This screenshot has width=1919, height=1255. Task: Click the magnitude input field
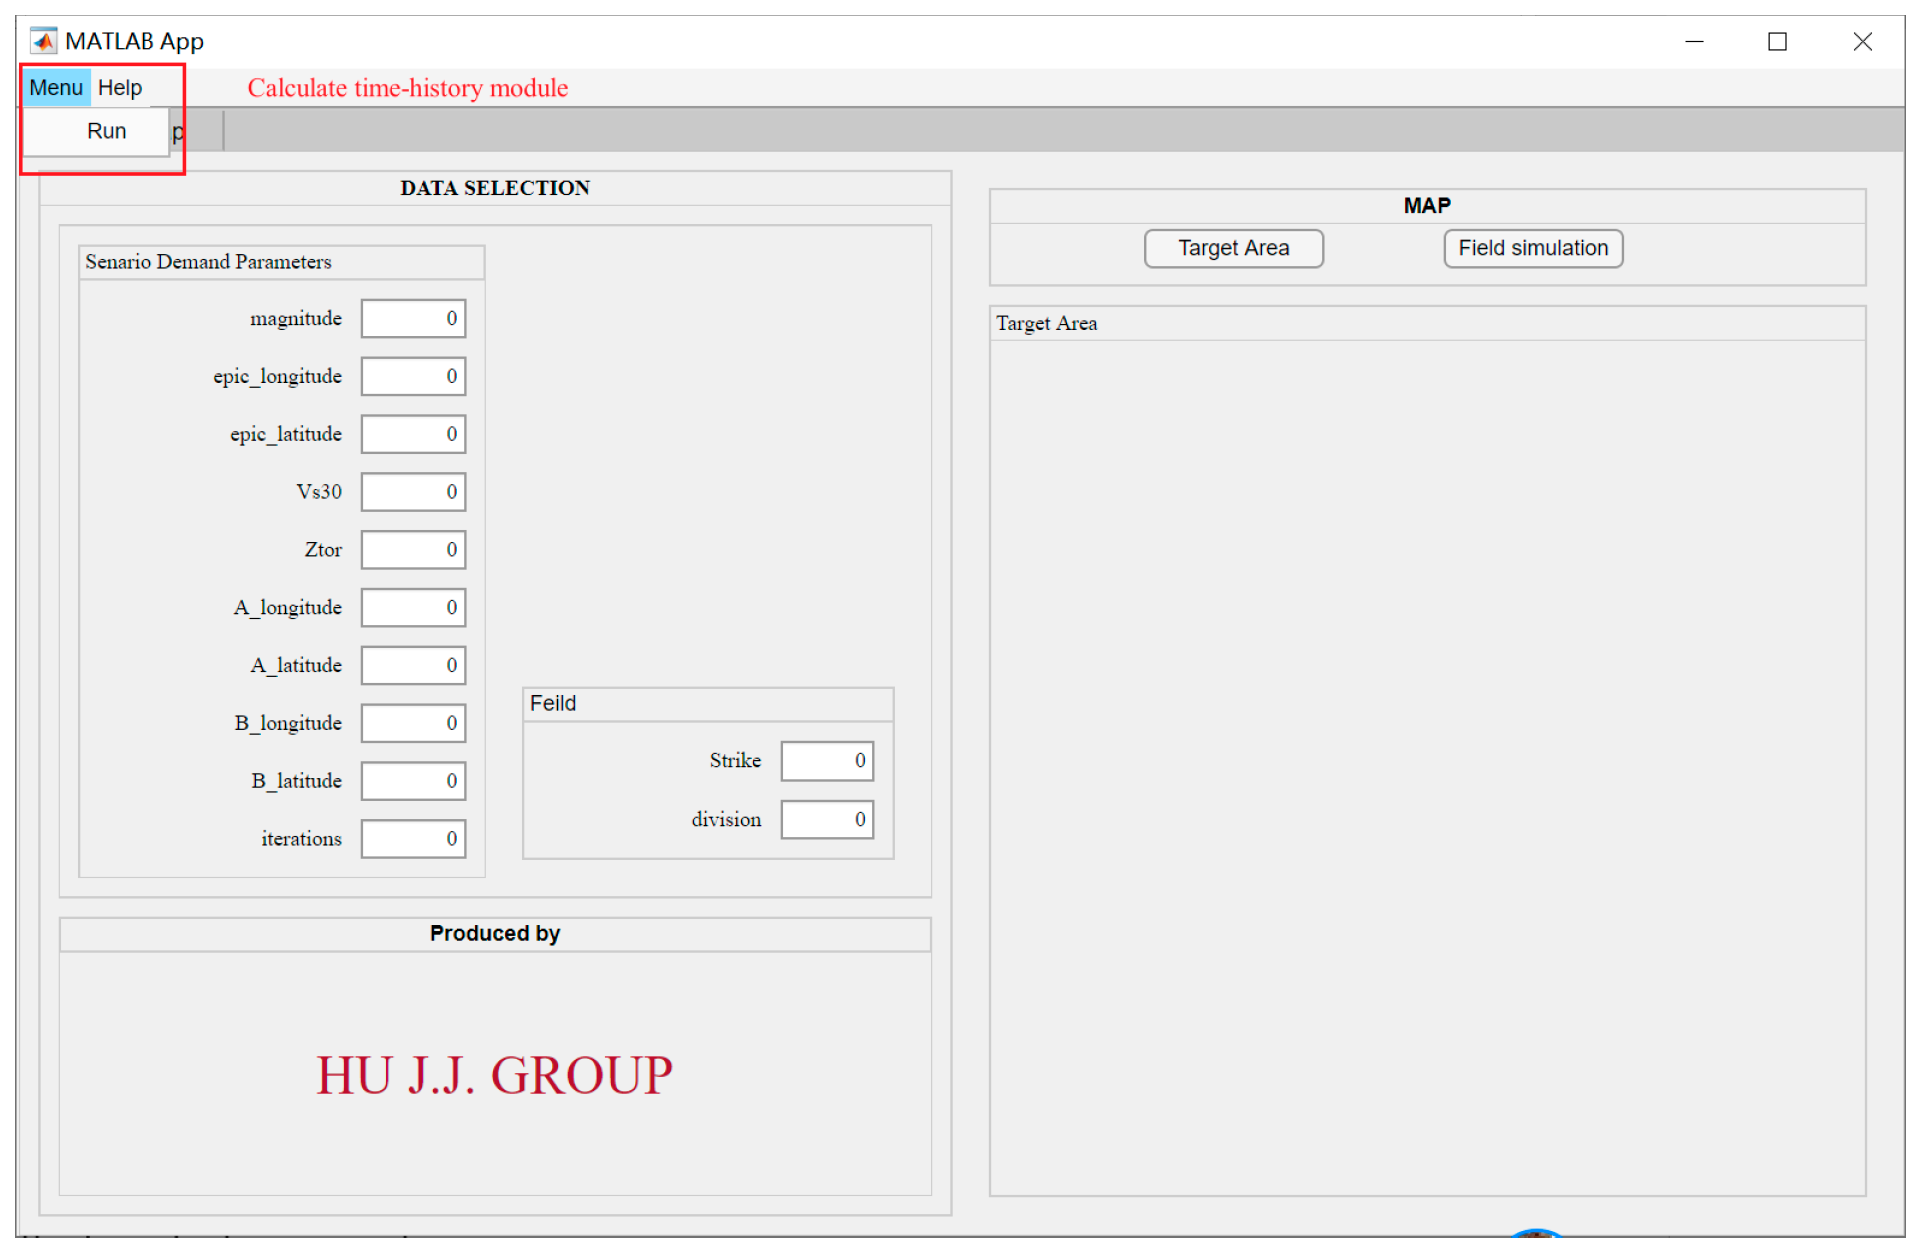pyautogui.click(x=413, y=319)
